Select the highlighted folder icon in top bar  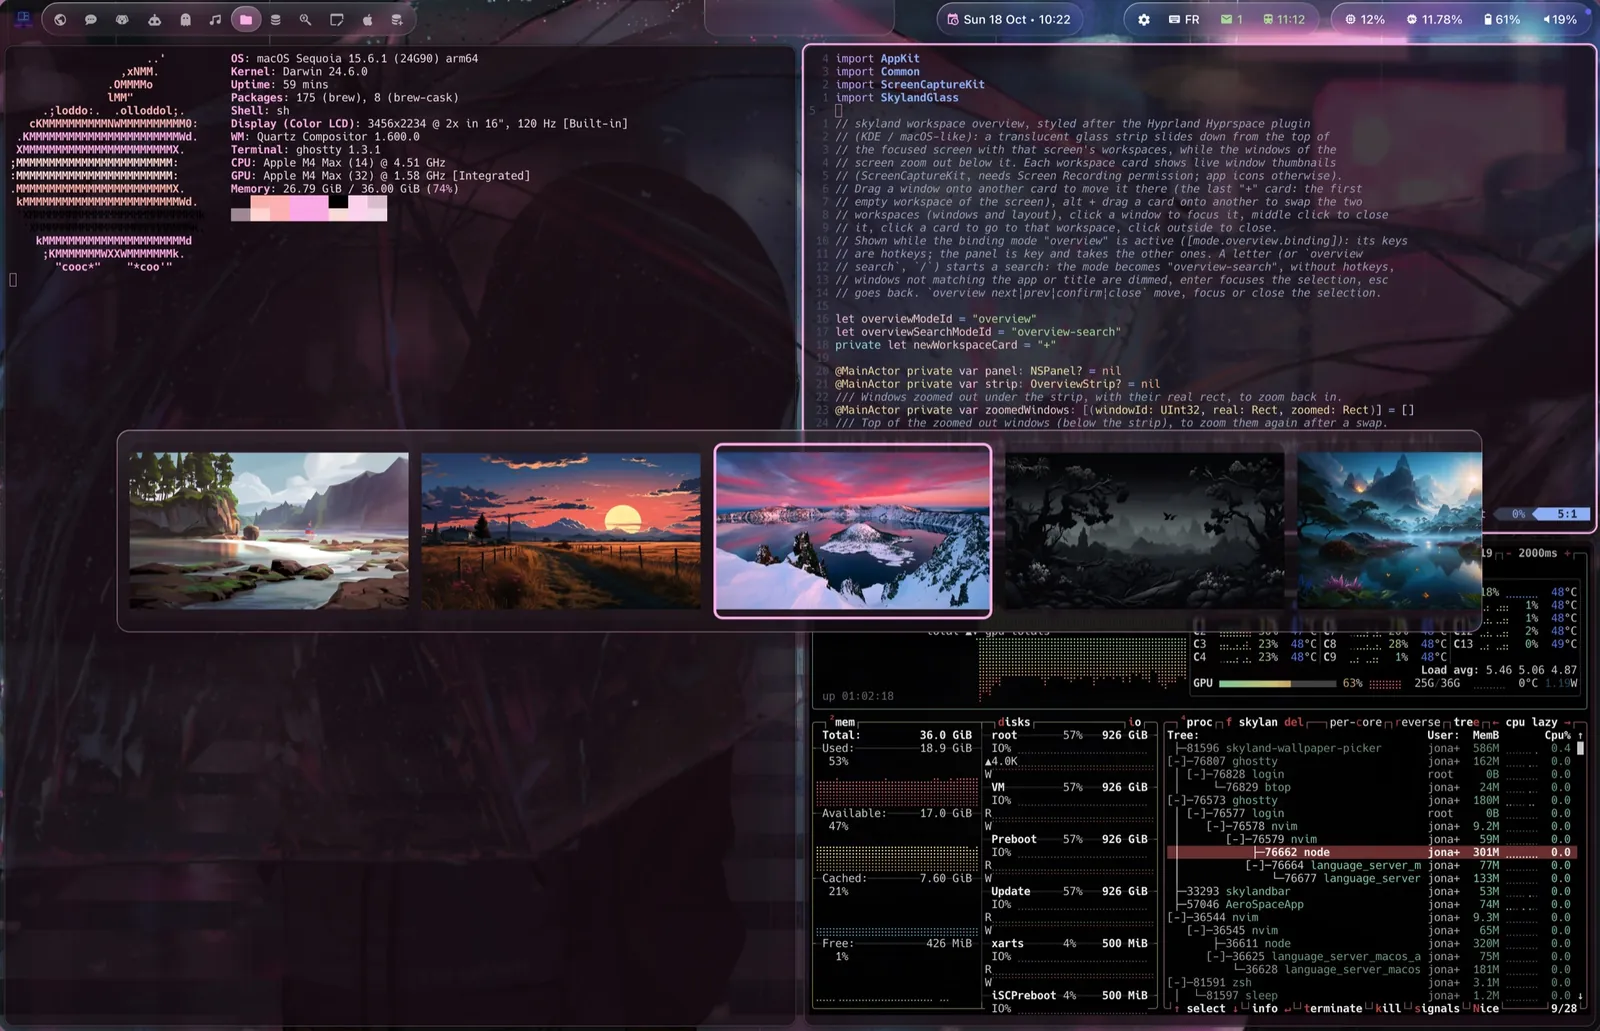246,19
